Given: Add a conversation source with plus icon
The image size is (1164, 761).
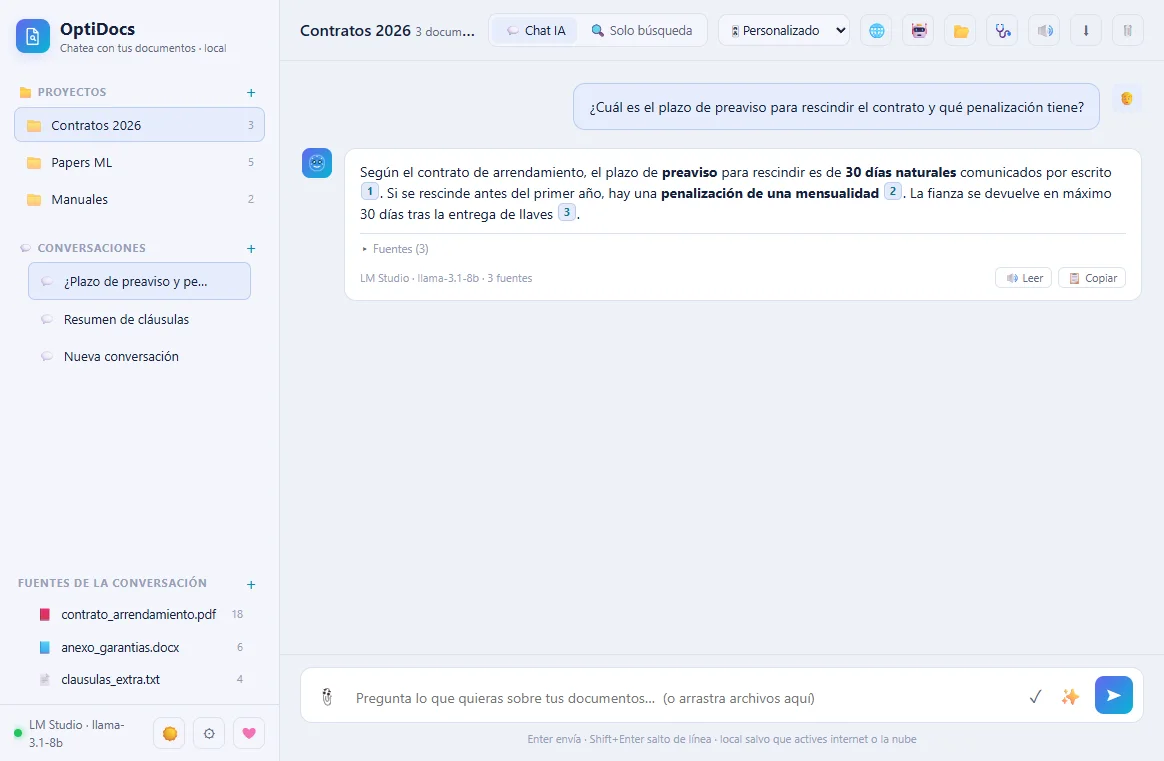Looking at the screenshot, I should click(251, 585).
